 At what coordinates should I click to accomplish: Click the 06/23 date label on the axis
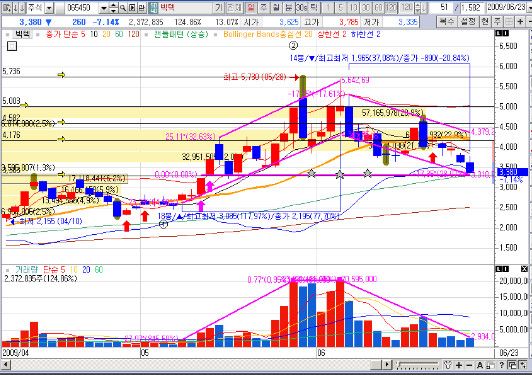point(509,353)
